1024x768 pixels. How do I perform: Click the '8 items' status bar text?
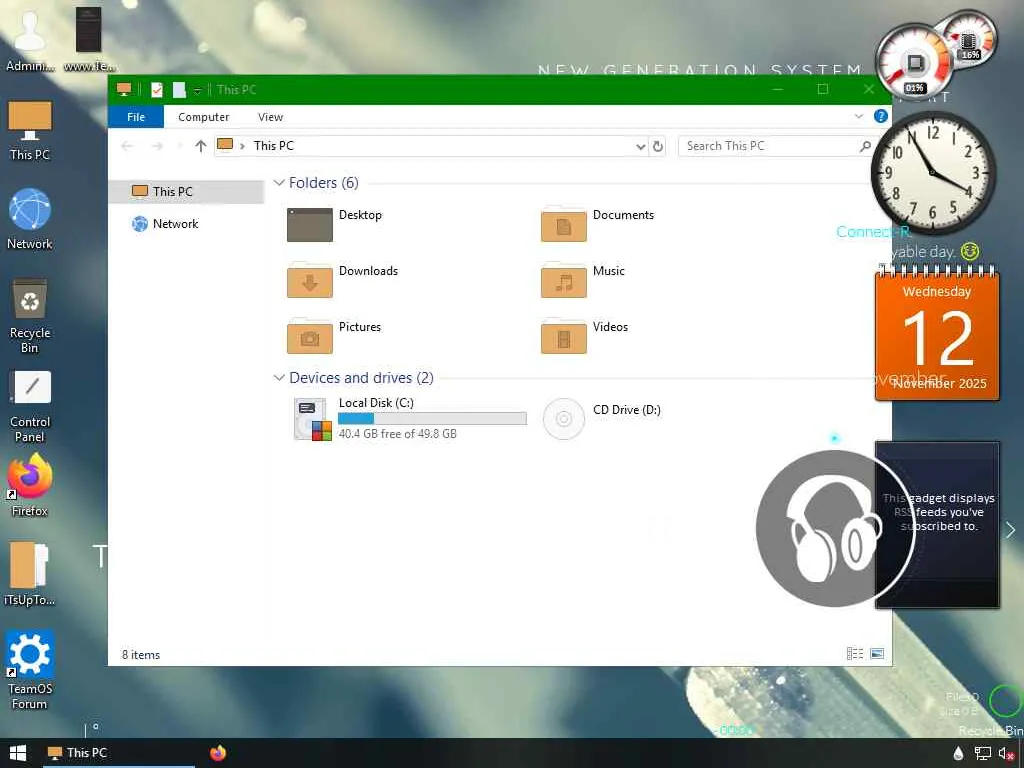click(141, 654)
